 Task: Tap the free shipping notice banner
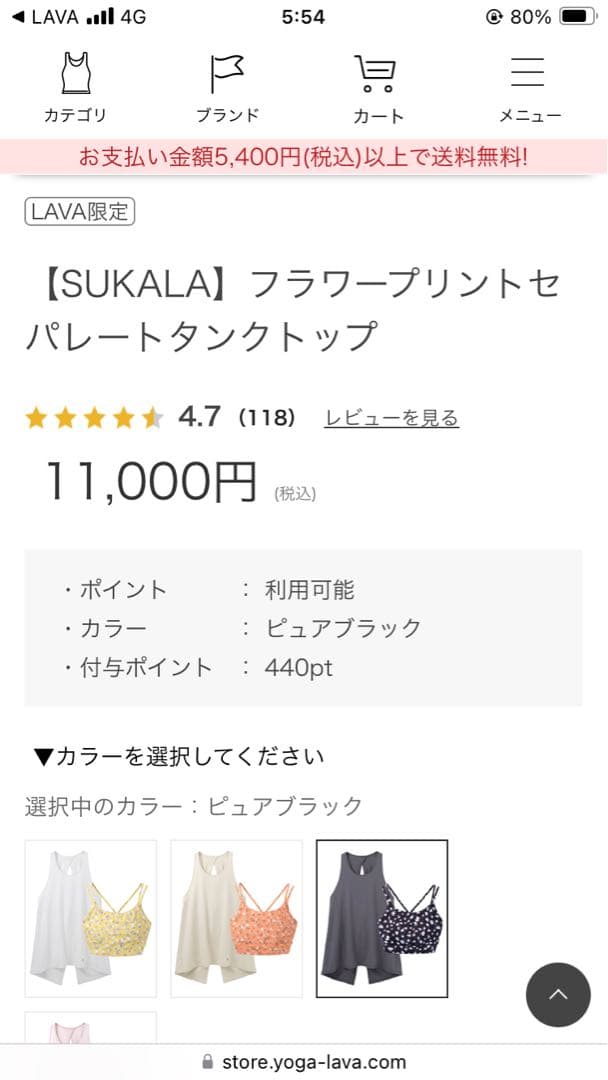(304, 157)
